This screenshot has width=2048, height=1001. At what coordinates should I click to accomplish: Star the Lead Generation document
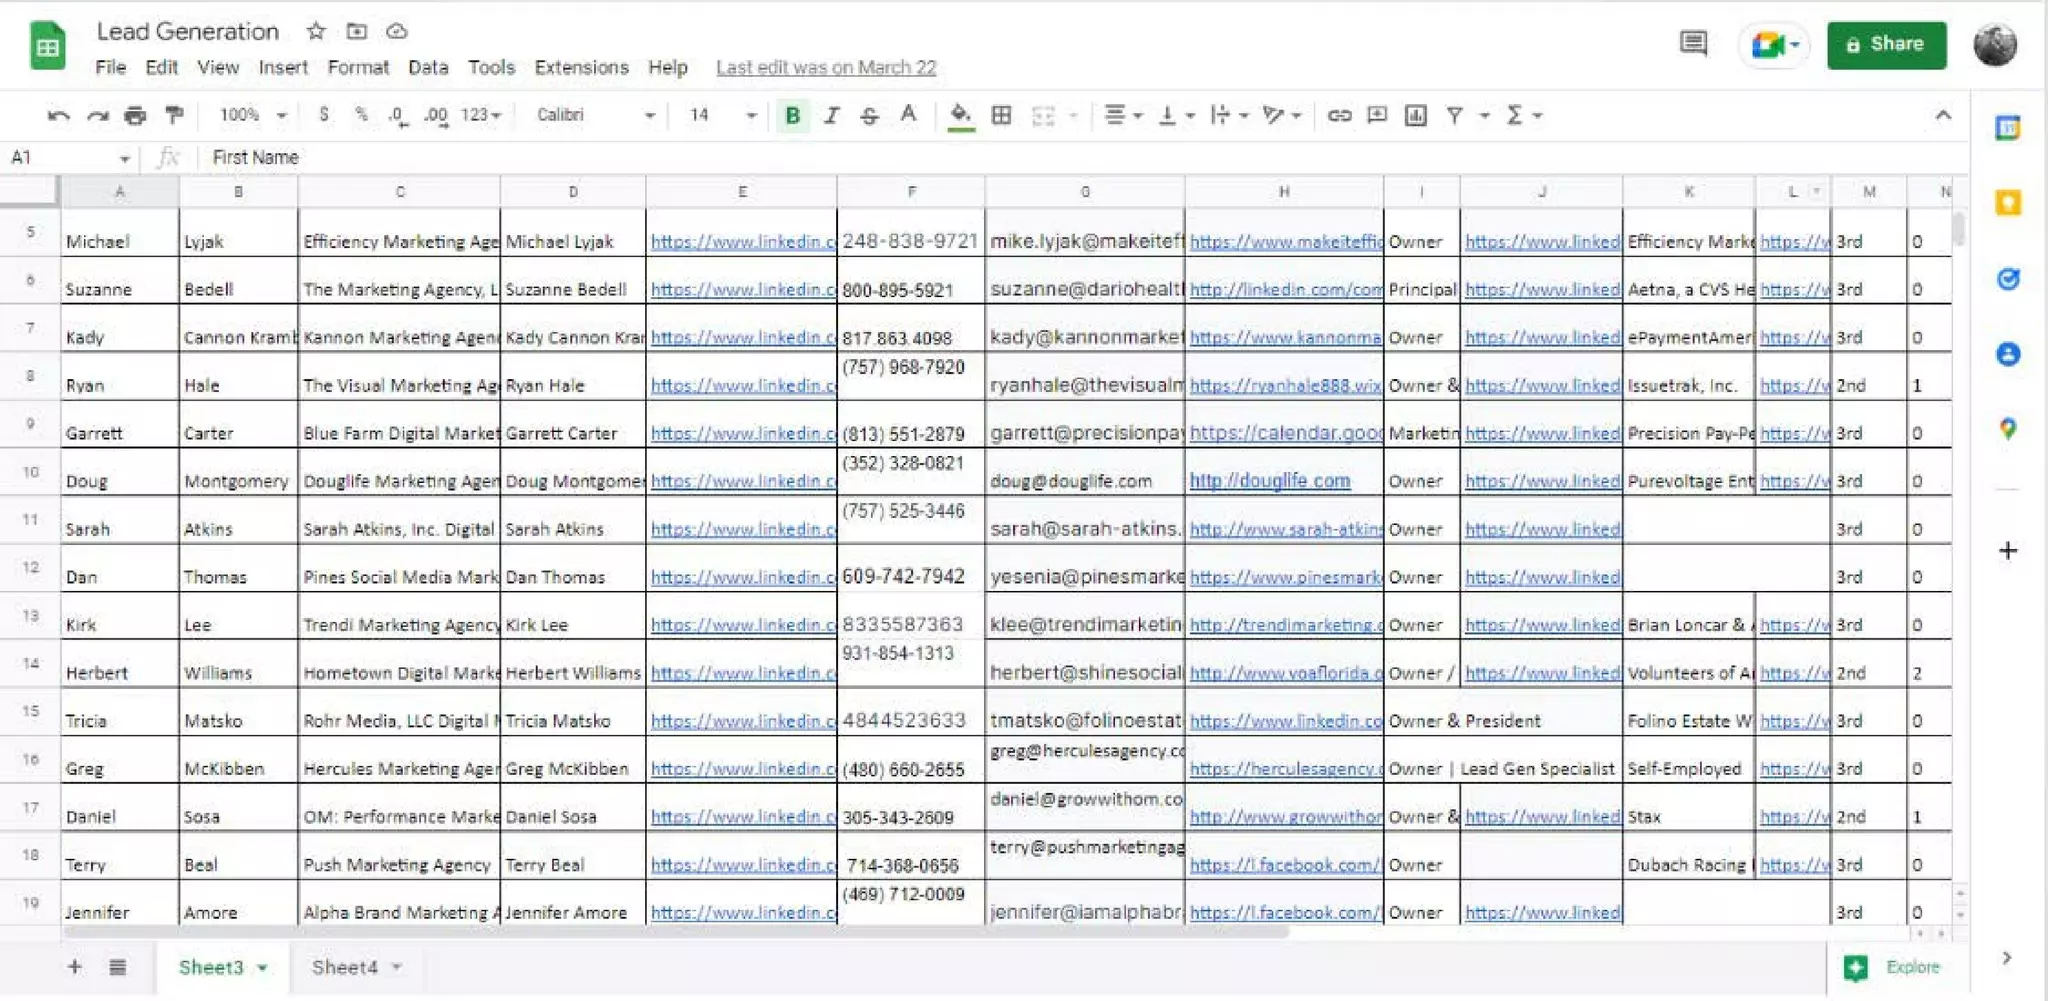(x=316, y=32)
